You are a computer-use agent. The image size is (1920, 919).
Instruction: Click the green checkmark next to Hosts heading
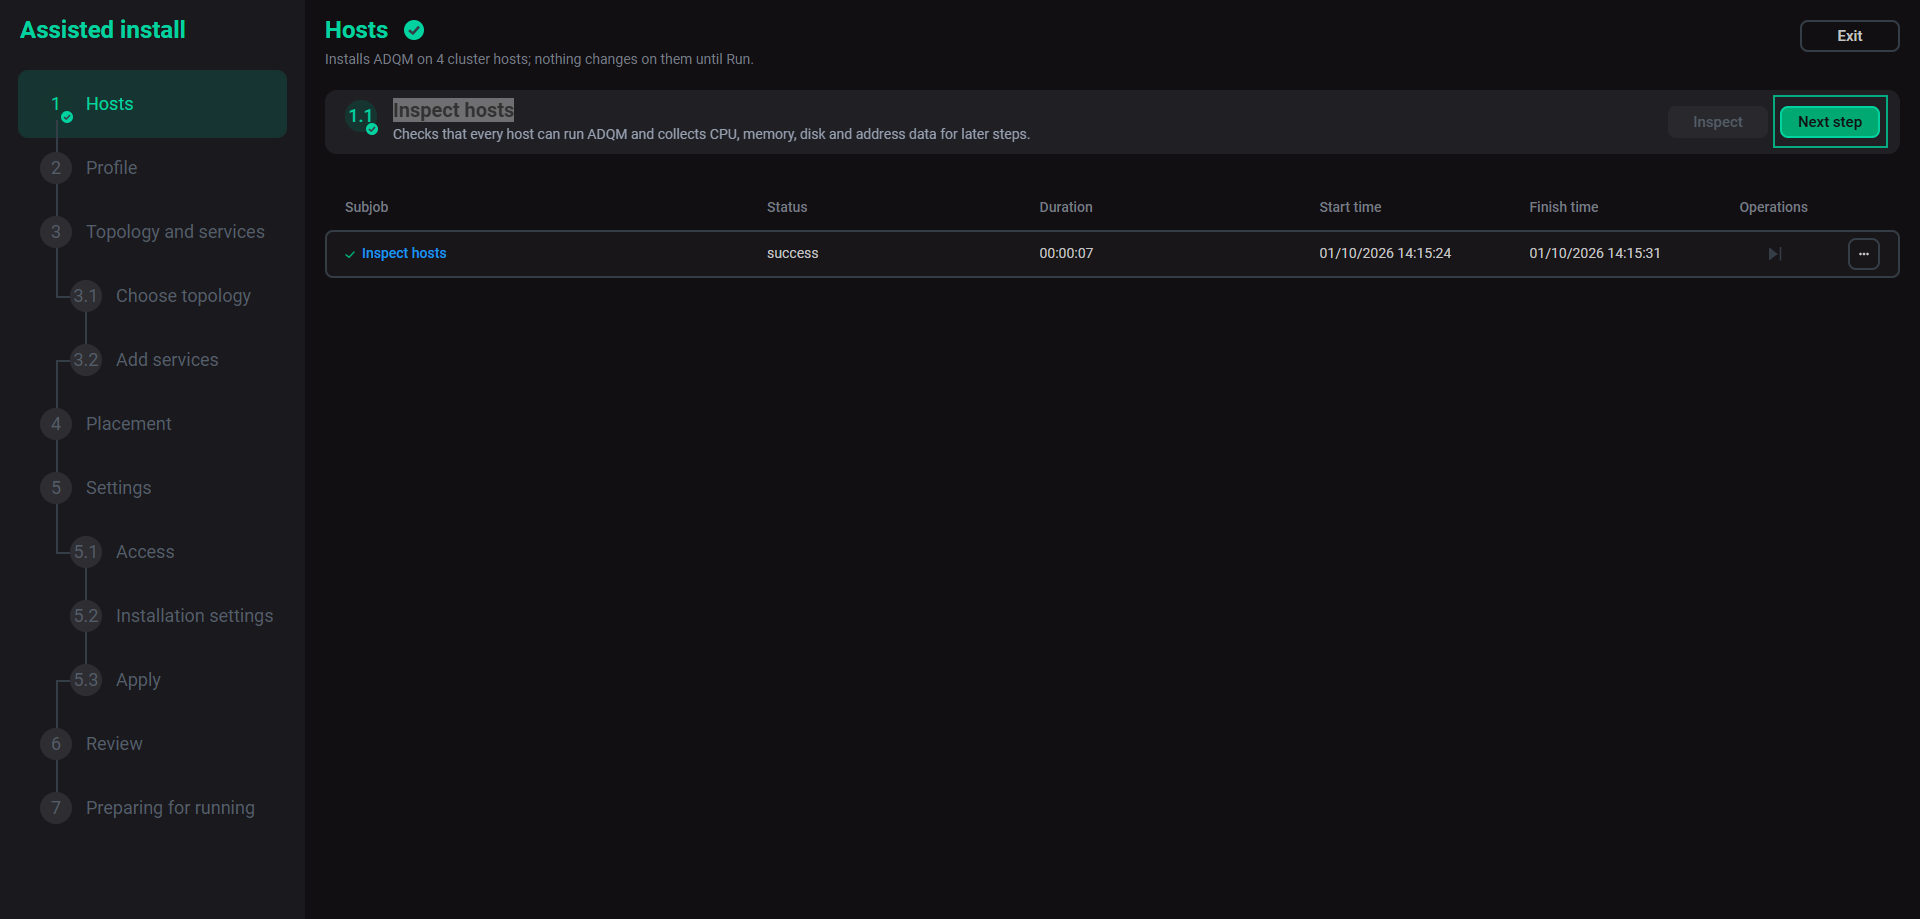(x=414, y=30)
